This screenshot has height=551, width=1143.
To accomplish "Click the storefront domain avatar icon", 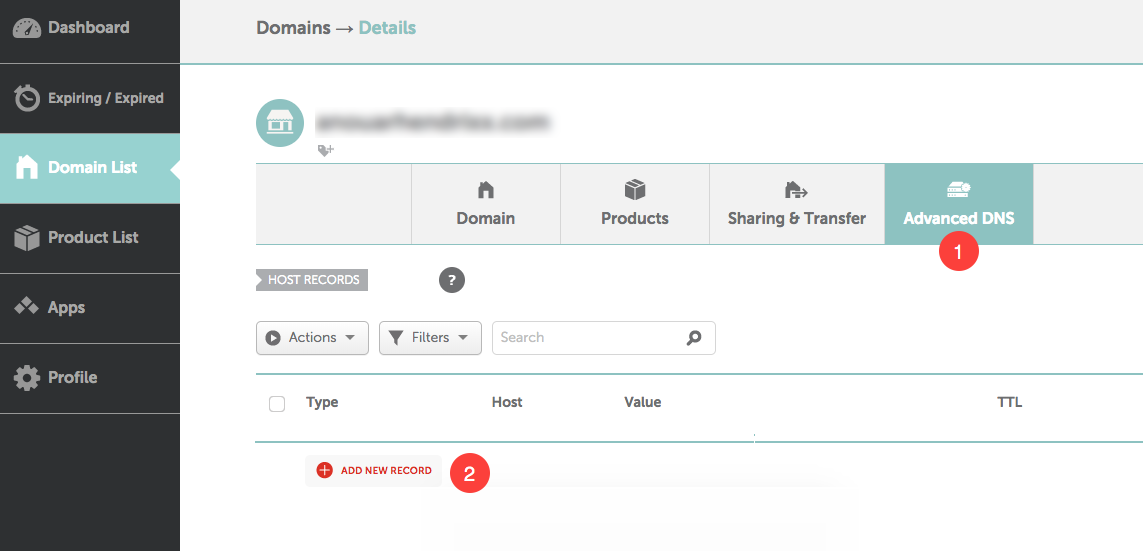I will pos(280,123).
